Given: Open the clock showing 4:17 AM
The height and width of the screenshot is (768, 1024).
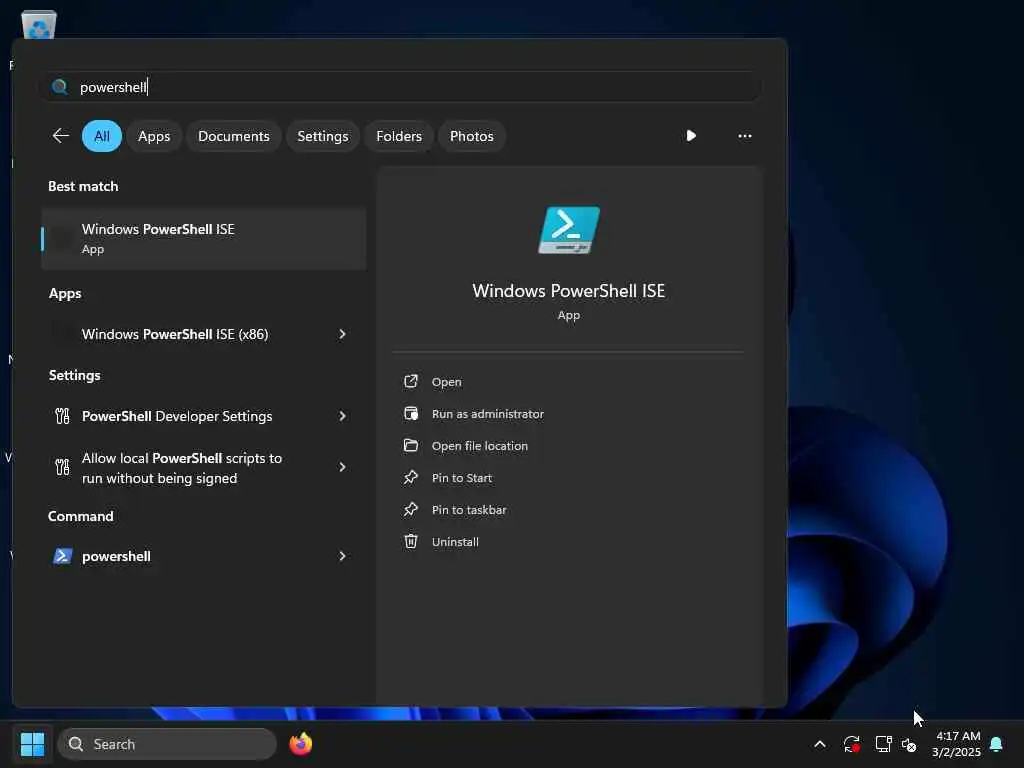Looking at the screenshot, I should pyautogui.click(x=957, y=744).
